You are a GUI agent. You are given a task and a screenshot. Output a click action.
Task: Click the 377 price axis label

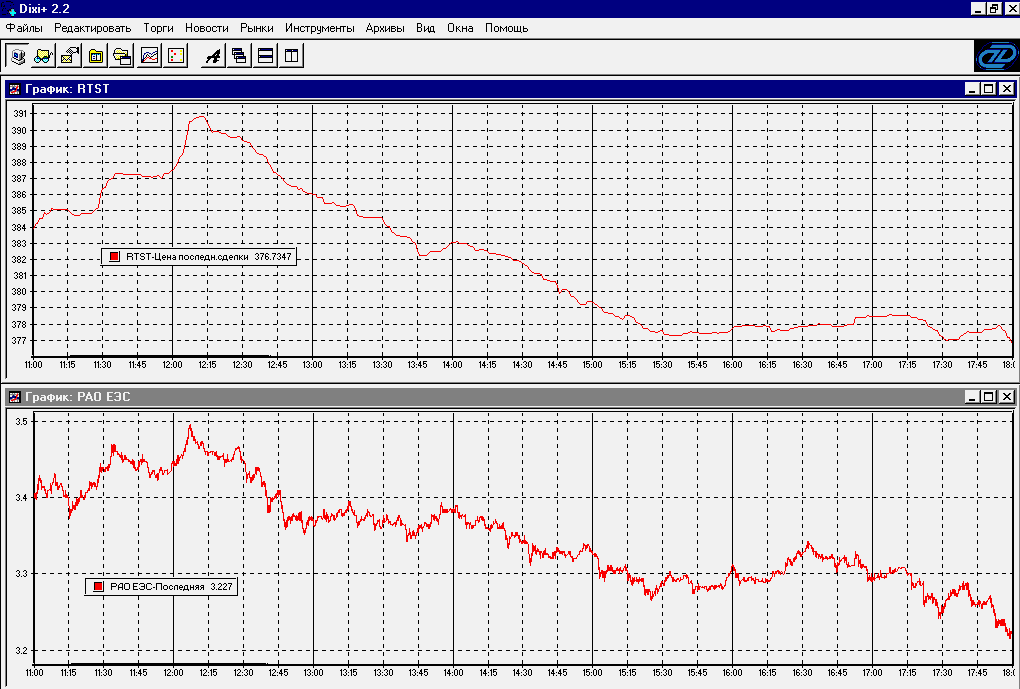click(x=20, y=340)
